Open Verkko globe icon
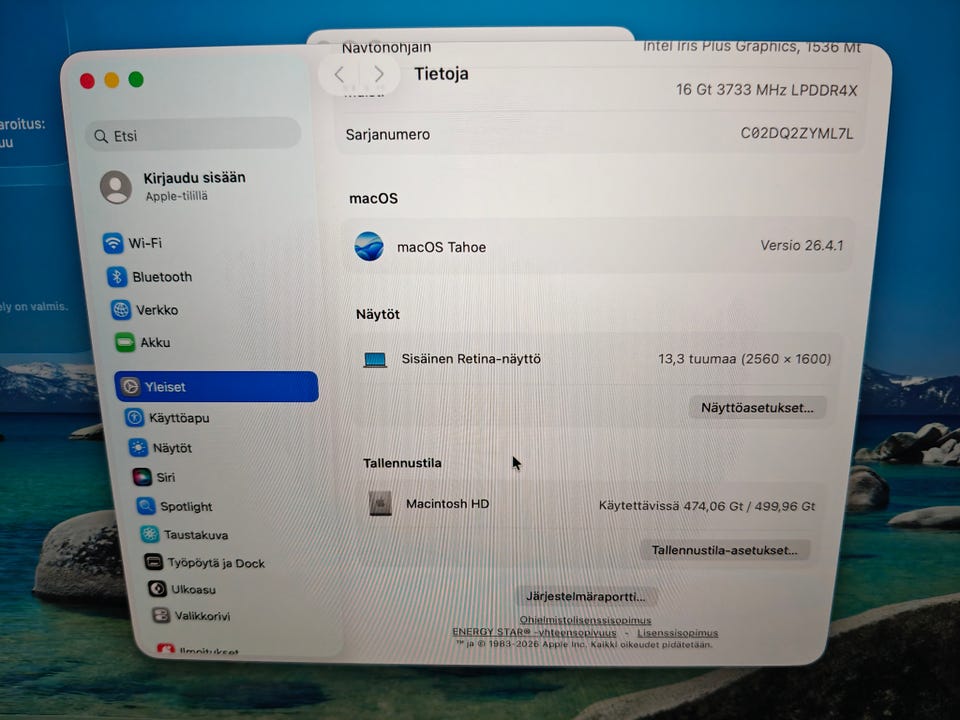960x720 pixels. (121, 310)
